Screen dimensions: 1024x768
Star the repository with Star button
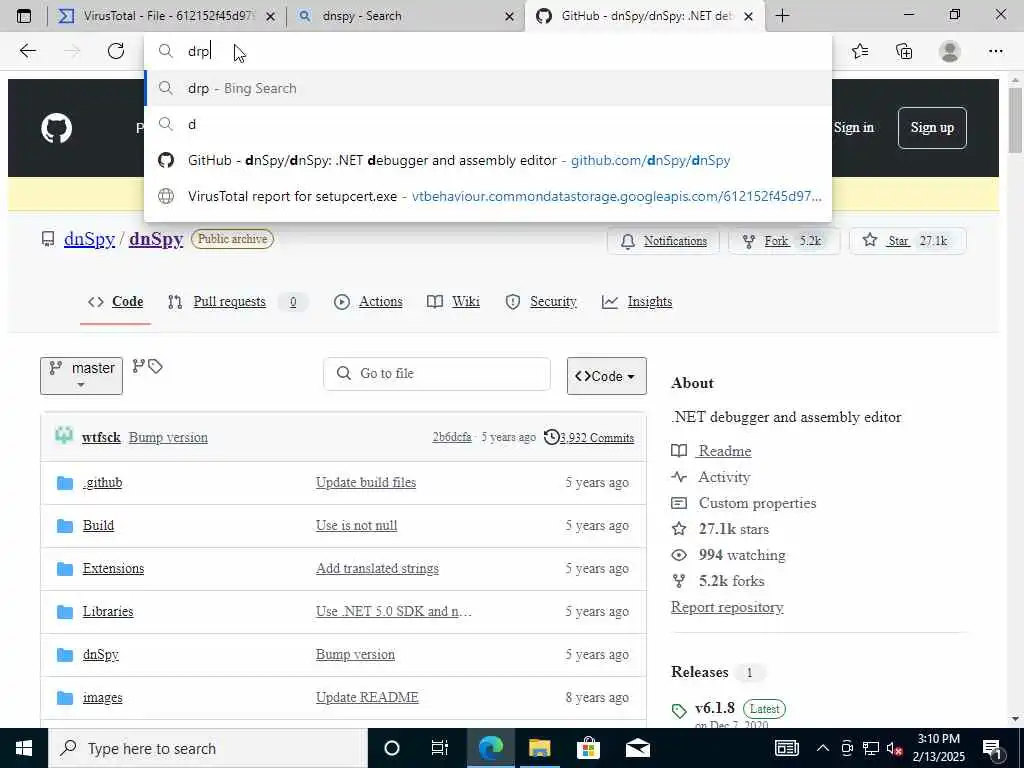pyautogui.click(x=907, y=241)
